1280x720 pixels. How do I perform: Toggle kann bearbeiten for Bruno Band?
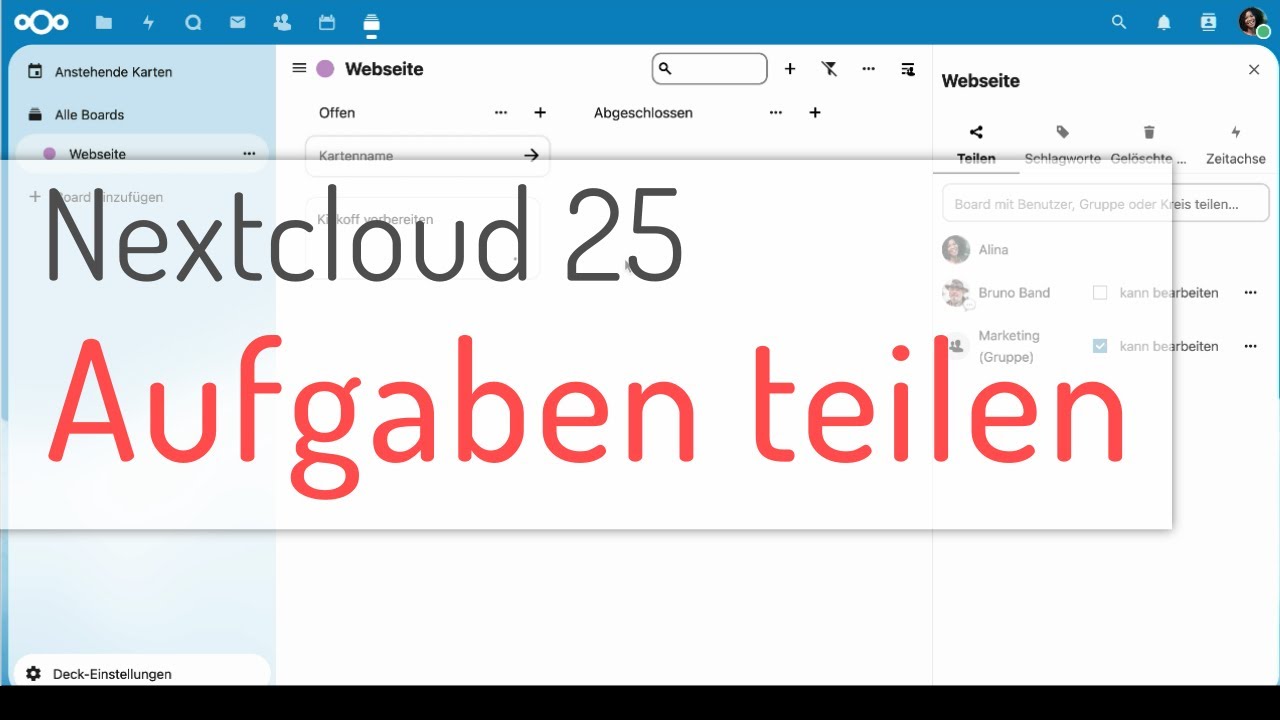click(x=1100, y=293)
